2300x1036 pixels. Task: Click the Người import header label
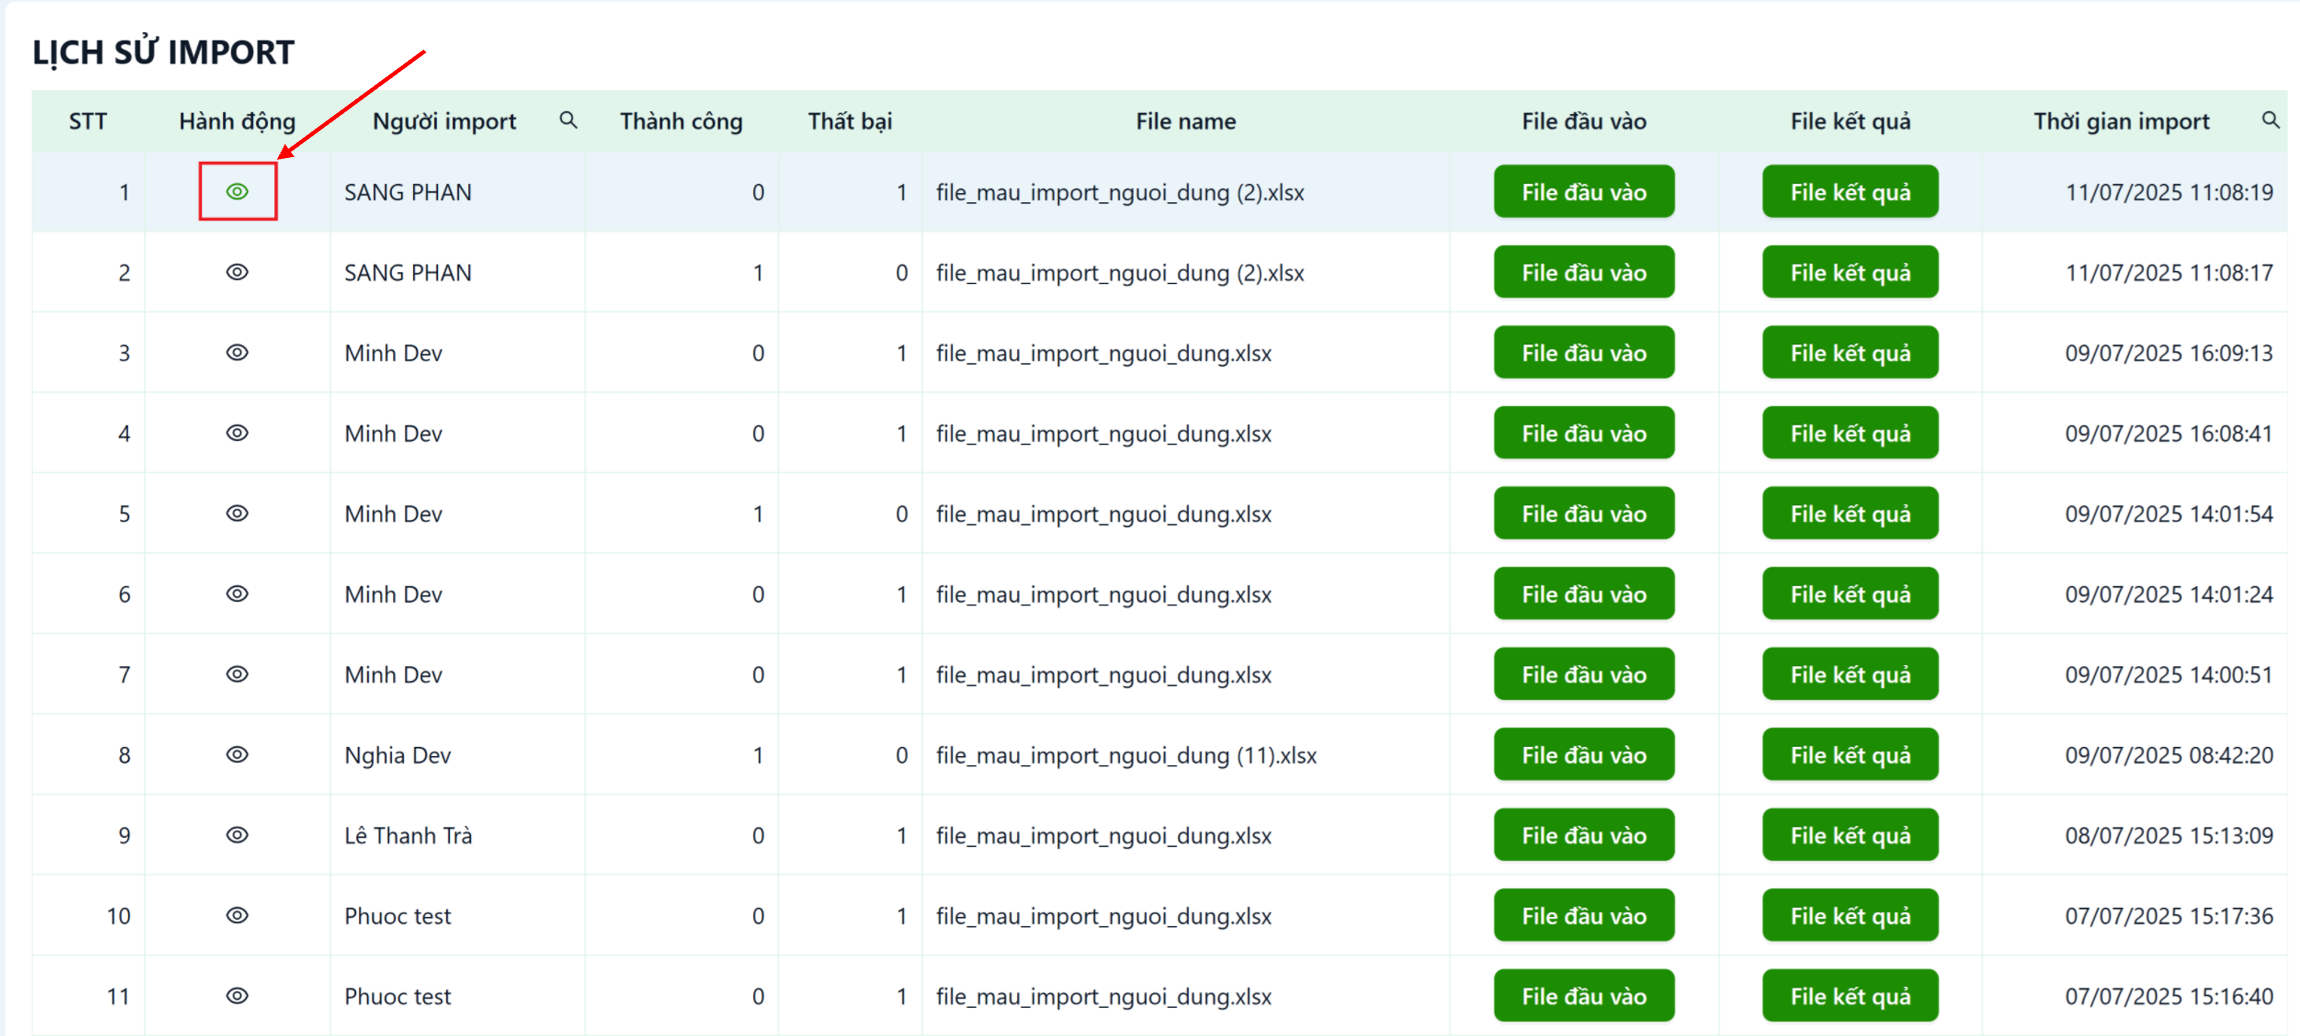(444, 121)
